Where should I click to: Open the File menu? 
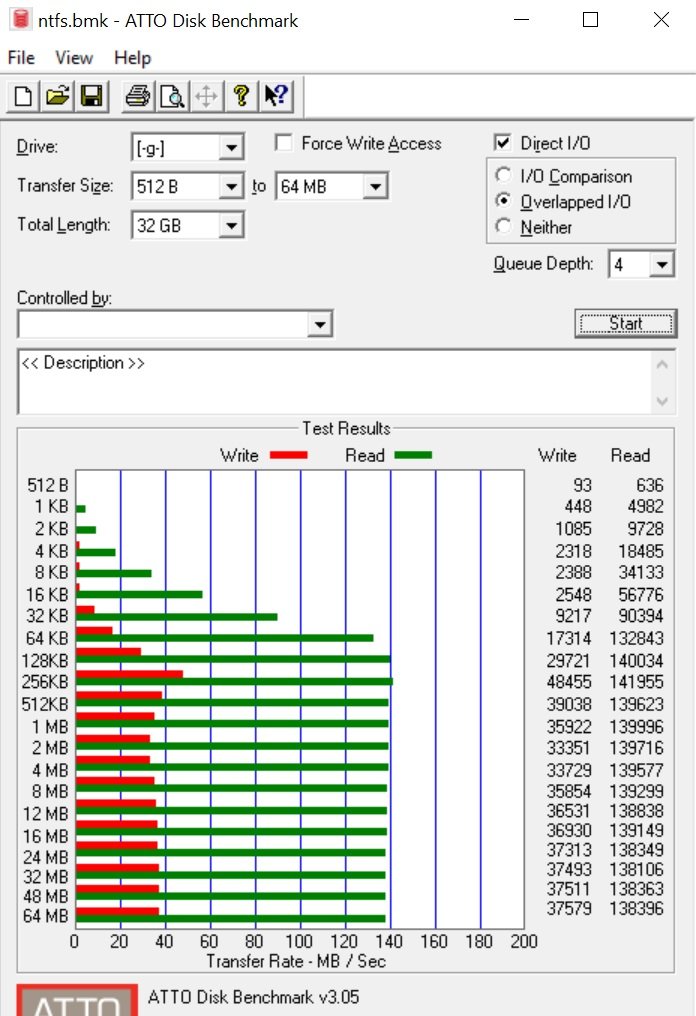[21, 58]
